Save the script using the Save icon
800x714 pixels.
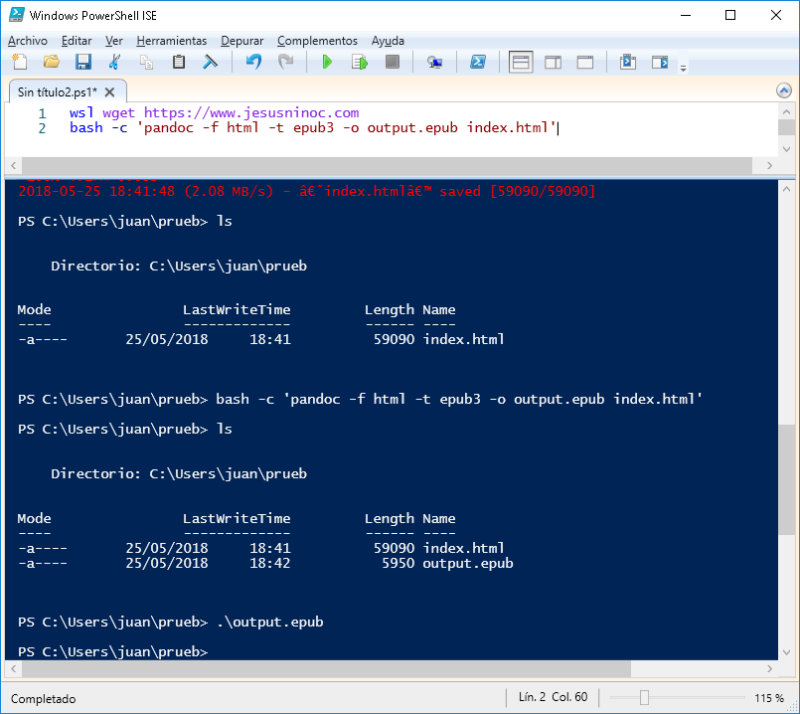click(x=83, y=62)
